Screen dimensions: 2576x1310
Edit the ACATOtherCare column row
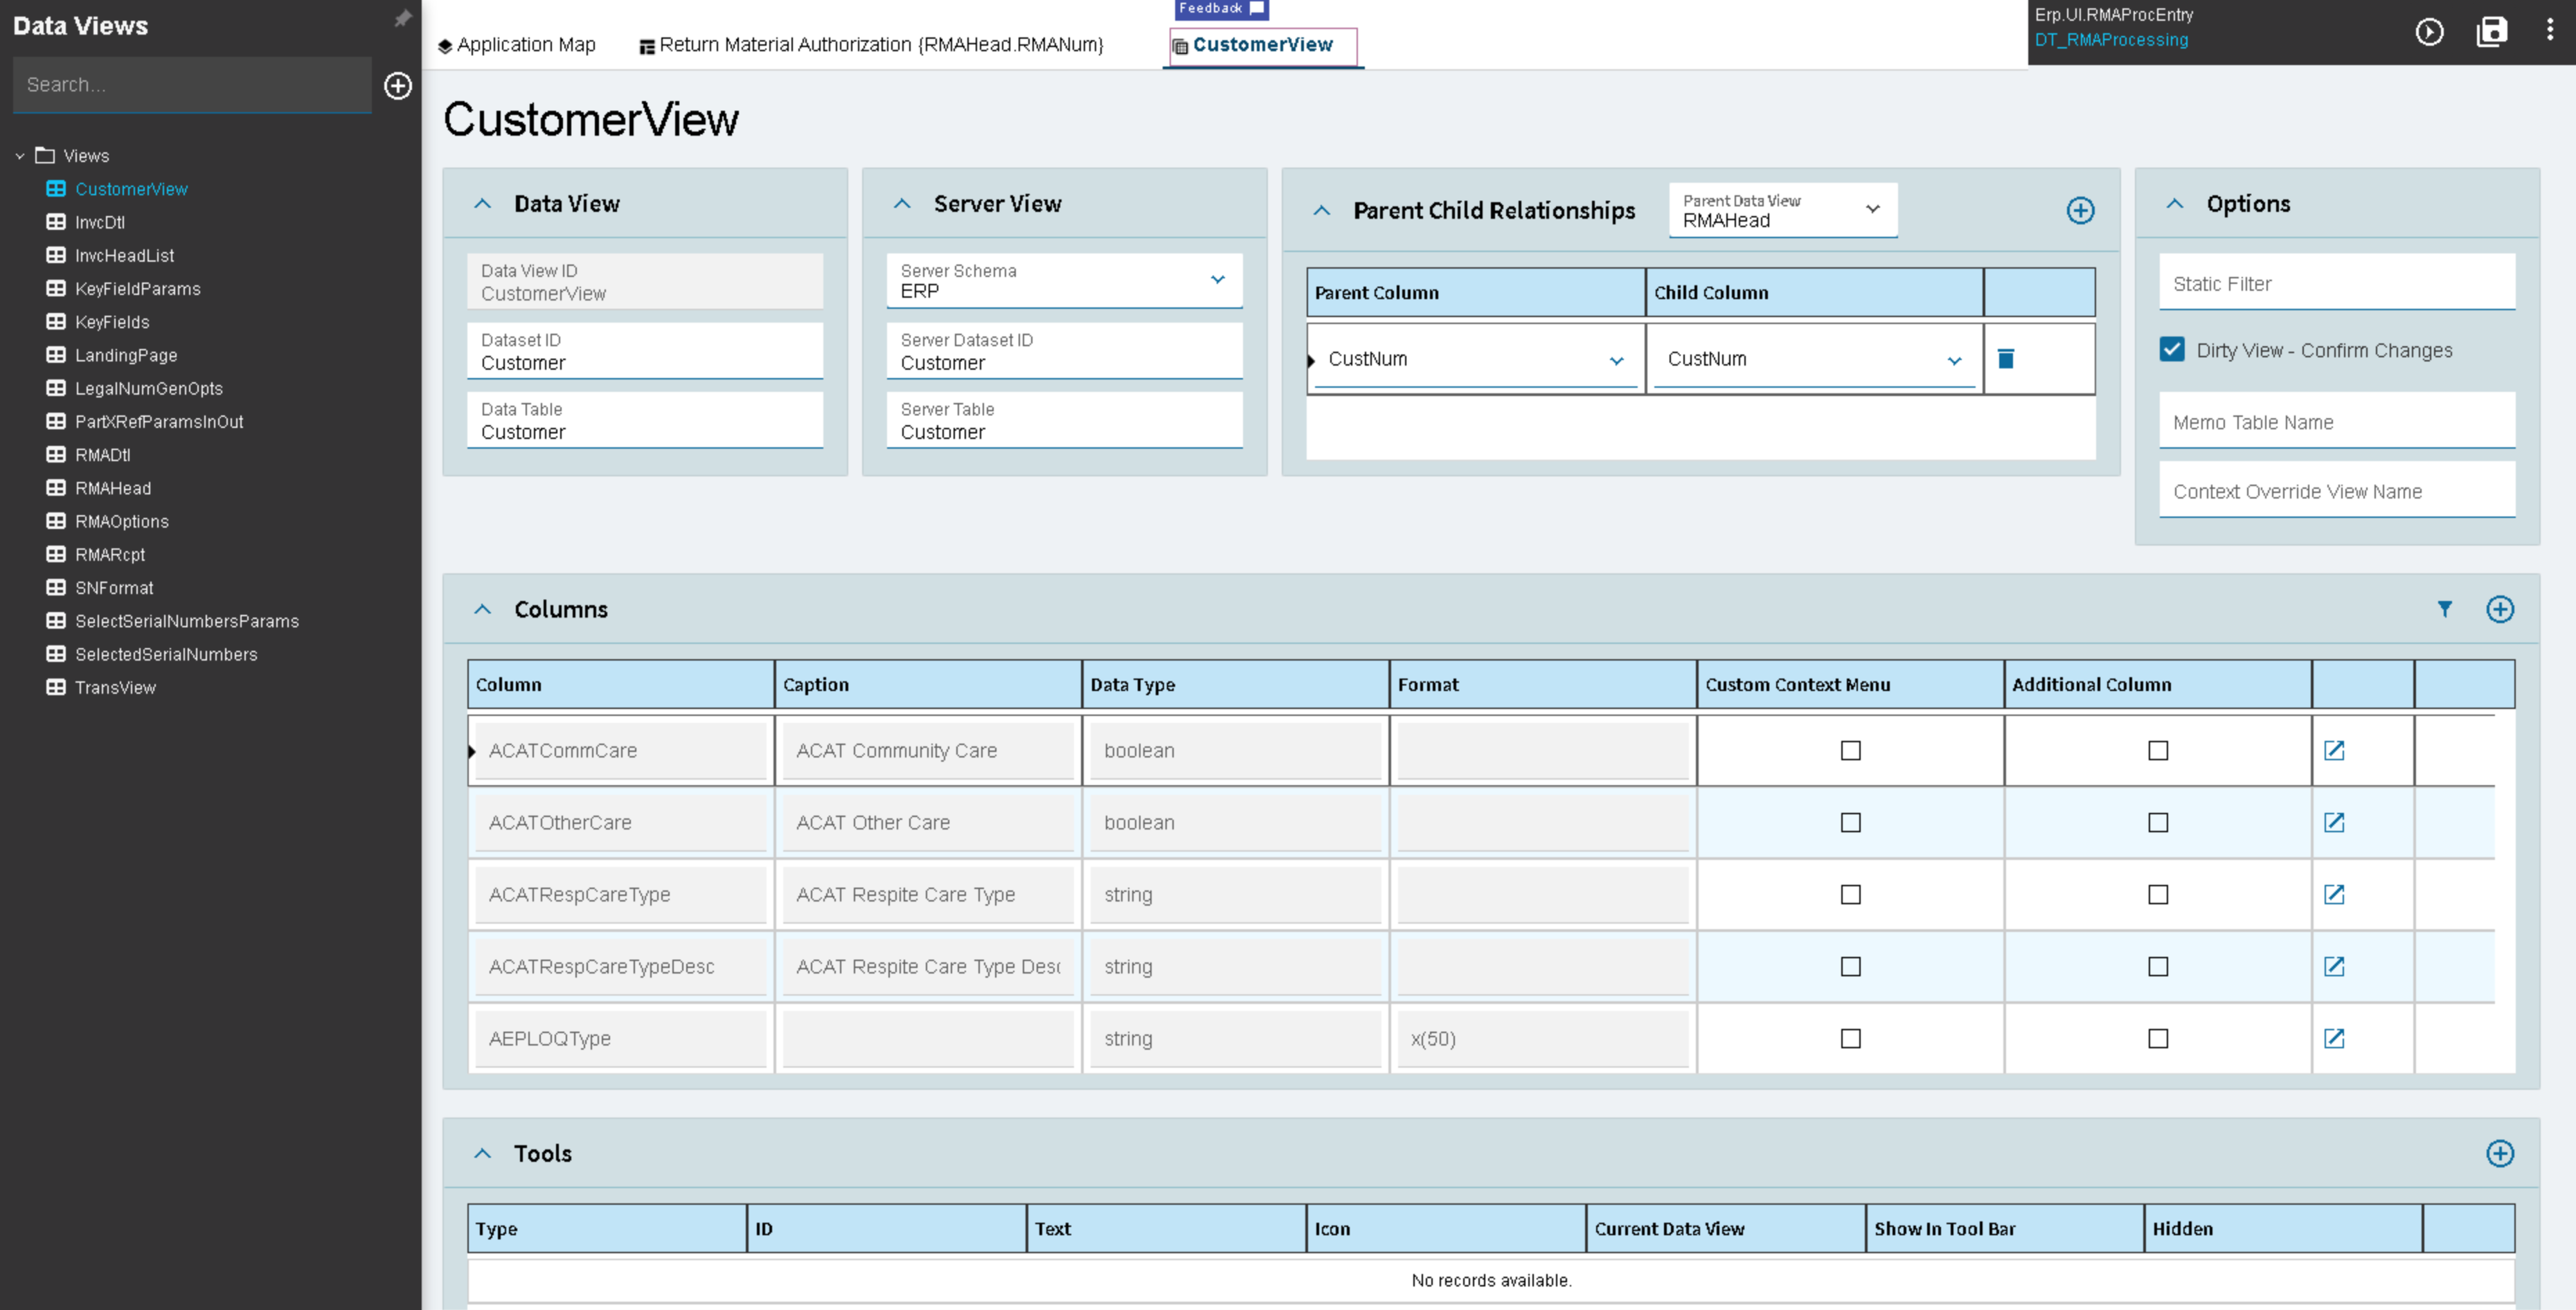2333,823
